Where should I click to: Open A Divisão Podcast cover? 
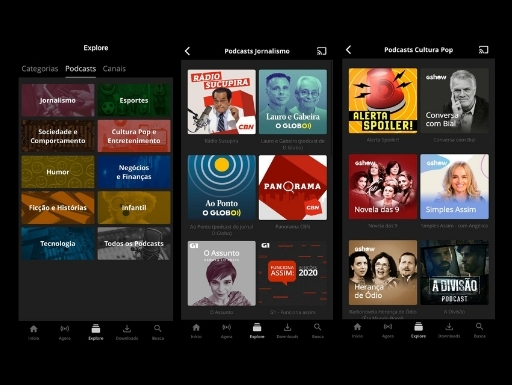[x=455, y=272]
